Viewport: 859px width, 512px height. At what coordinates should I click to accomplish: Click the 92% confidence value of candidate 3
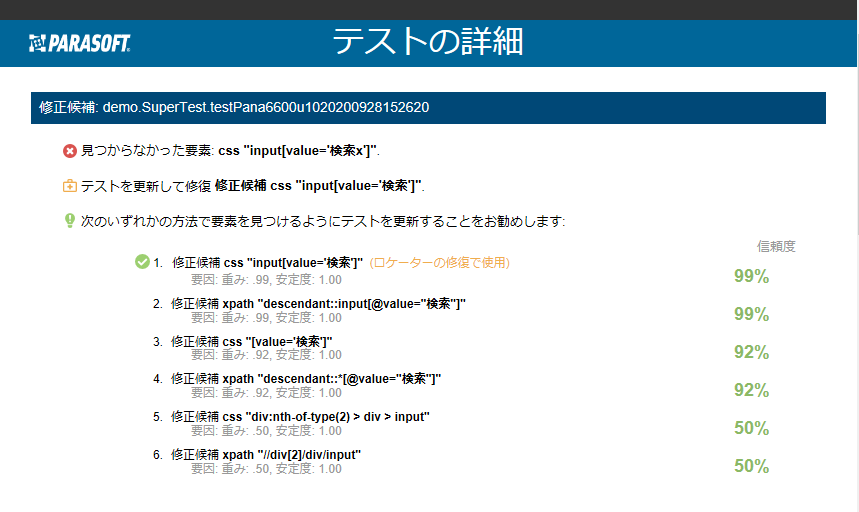[752, 352]
